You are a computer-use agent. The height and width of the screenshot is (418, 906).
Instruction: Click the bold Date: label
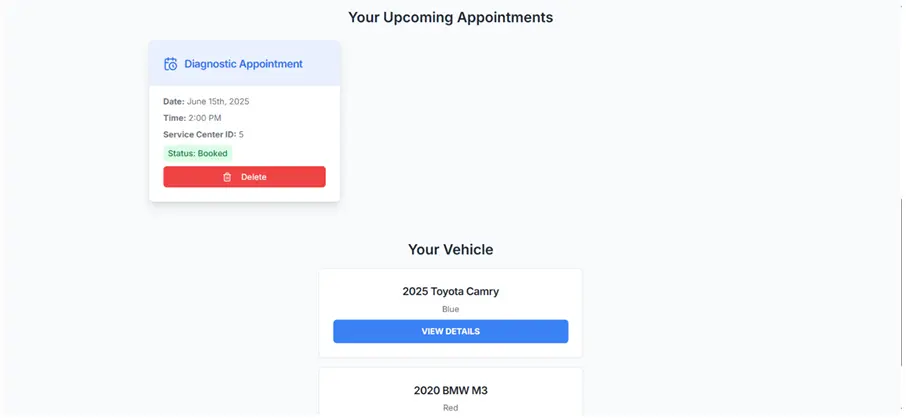[174, 101]
